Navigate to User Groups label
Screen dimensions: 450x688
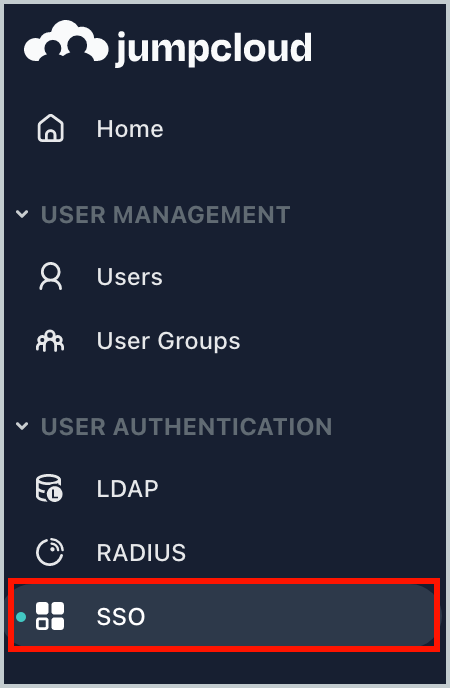(168, 341)
